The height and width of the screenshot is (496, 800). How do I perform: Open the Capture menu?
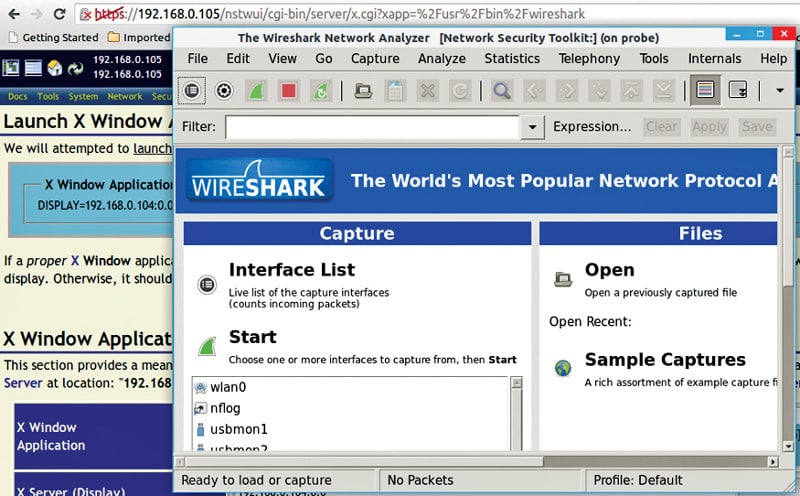(x=375, y=58)
